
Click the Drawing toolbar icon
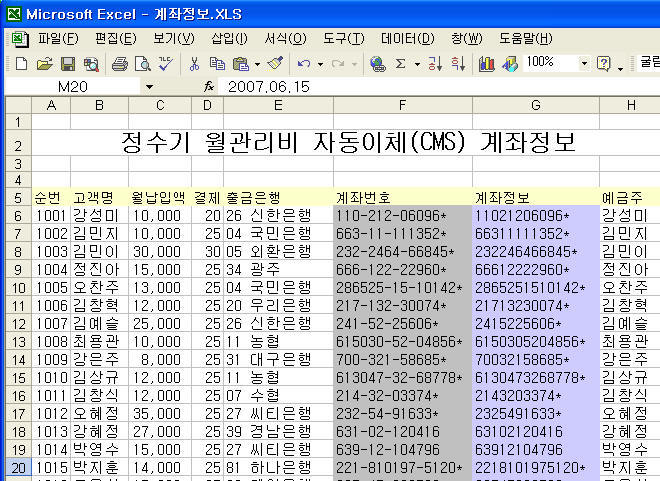pyautogui.click(x=510, y=64)
